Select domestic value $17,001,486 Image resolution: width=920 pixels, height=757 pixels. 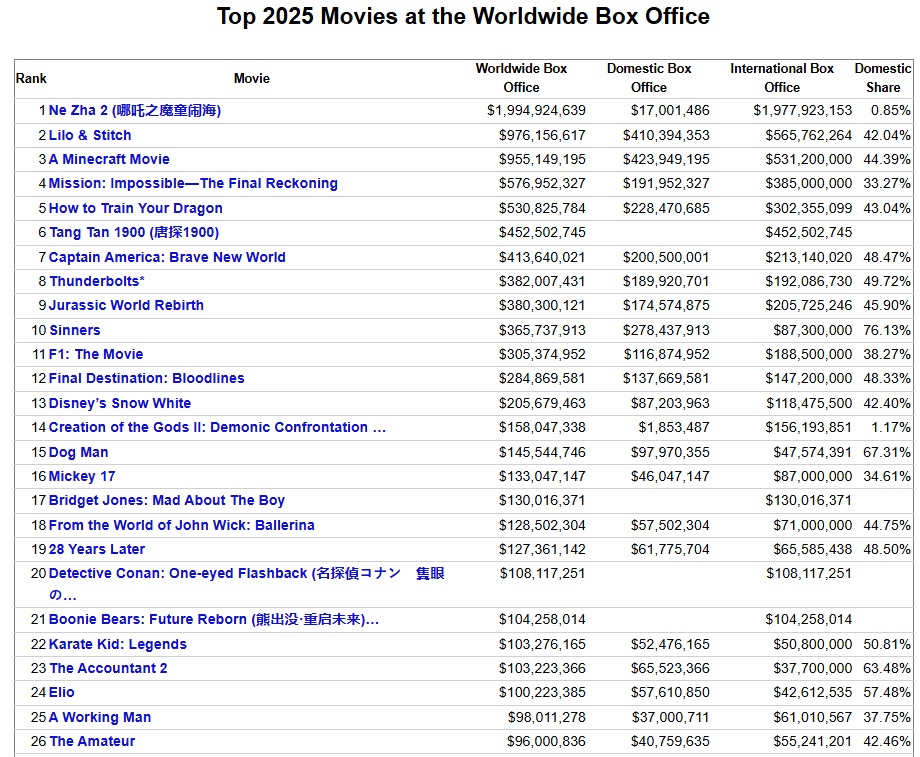pos(670,110)
